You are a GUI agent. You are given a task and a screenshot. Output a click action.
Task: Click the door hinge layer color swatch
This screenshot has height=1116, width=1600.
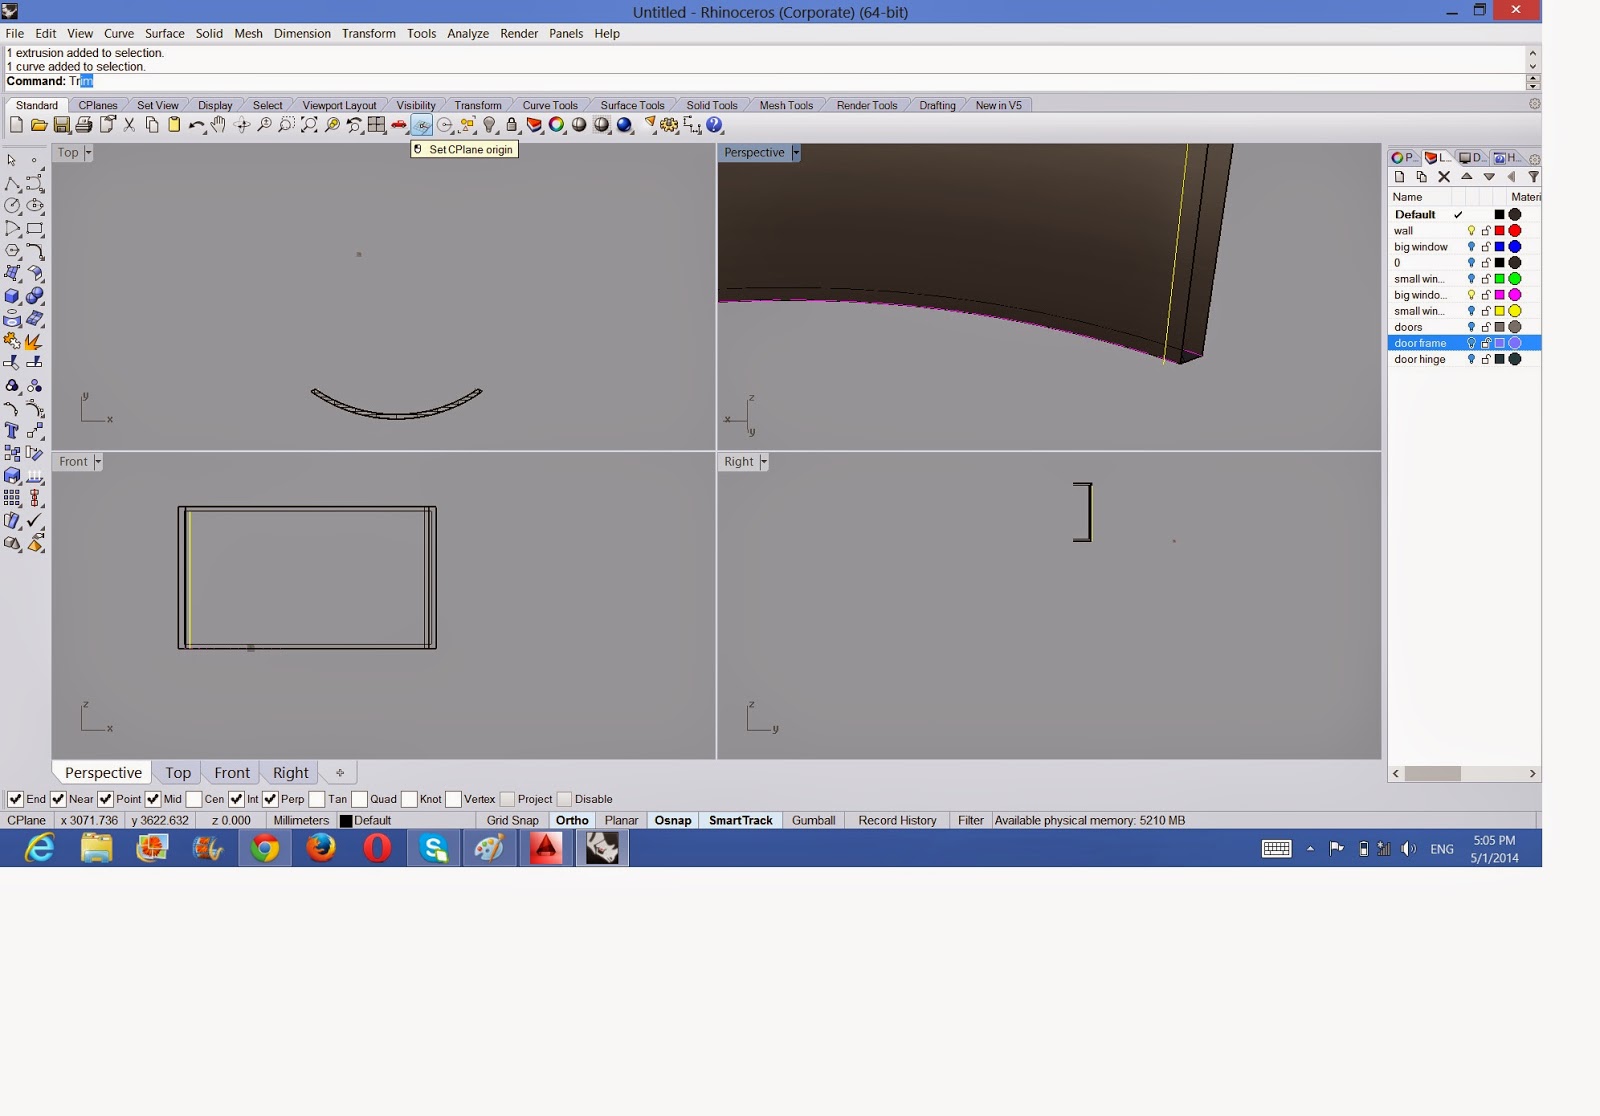(1499, 359)
